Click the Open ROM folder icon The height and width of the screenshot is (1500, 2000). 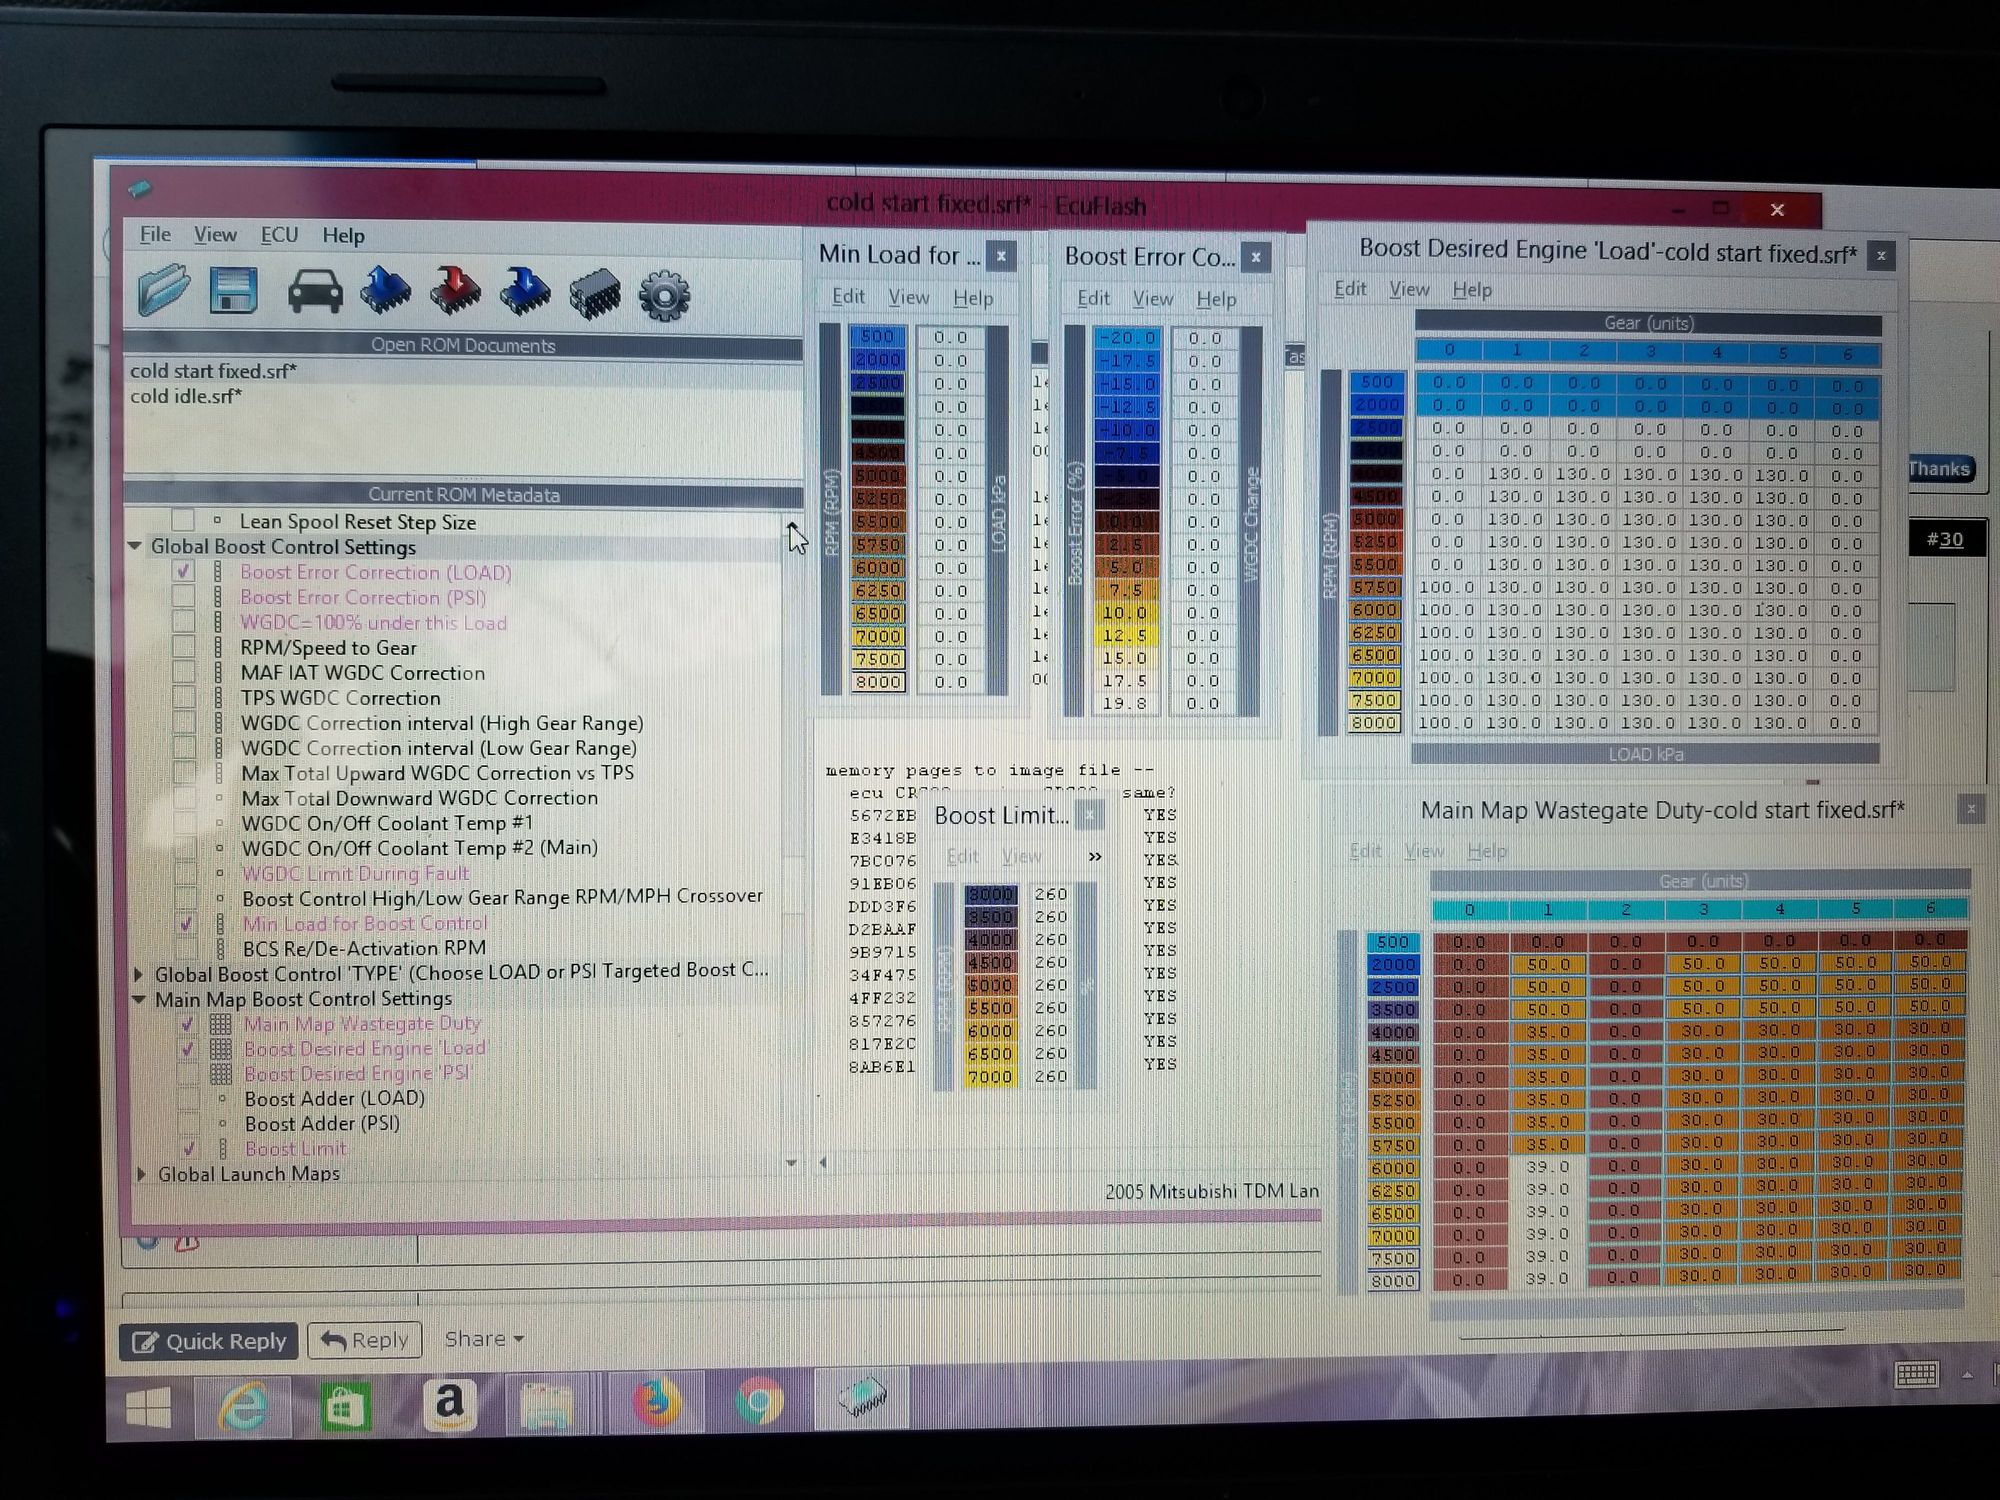(164, 291)
